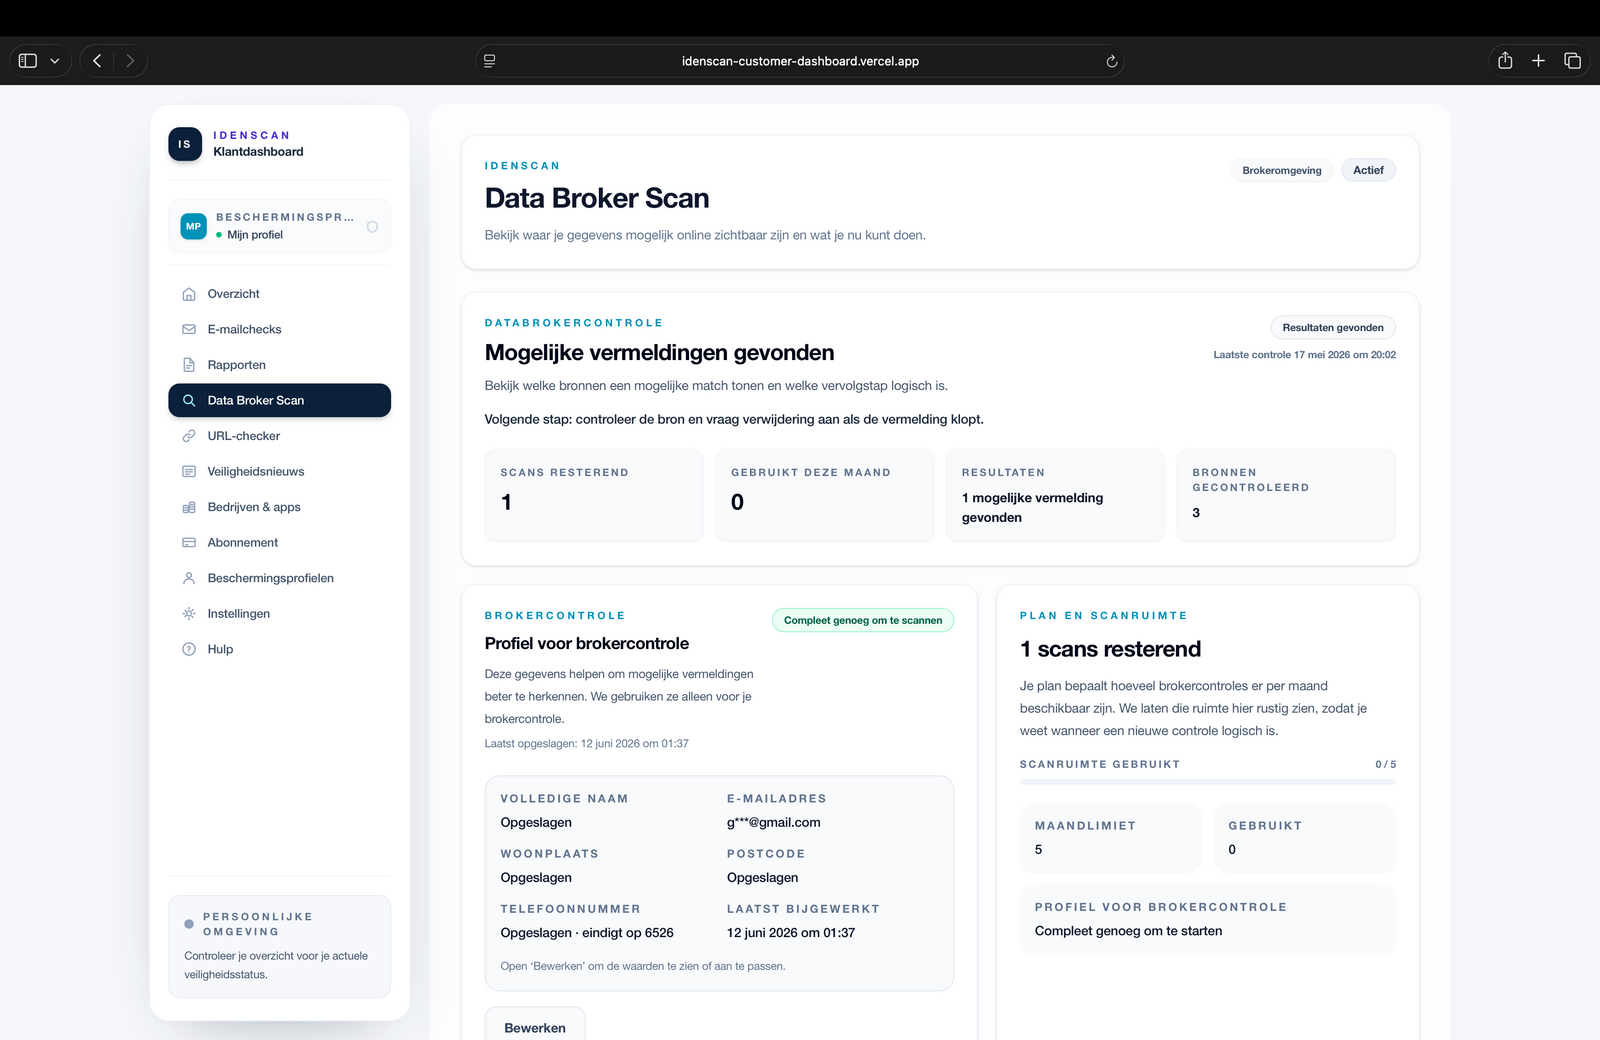Show the tab overview icon
The width and height of the screenshot is (1600, 1040).
(1572, 61)
